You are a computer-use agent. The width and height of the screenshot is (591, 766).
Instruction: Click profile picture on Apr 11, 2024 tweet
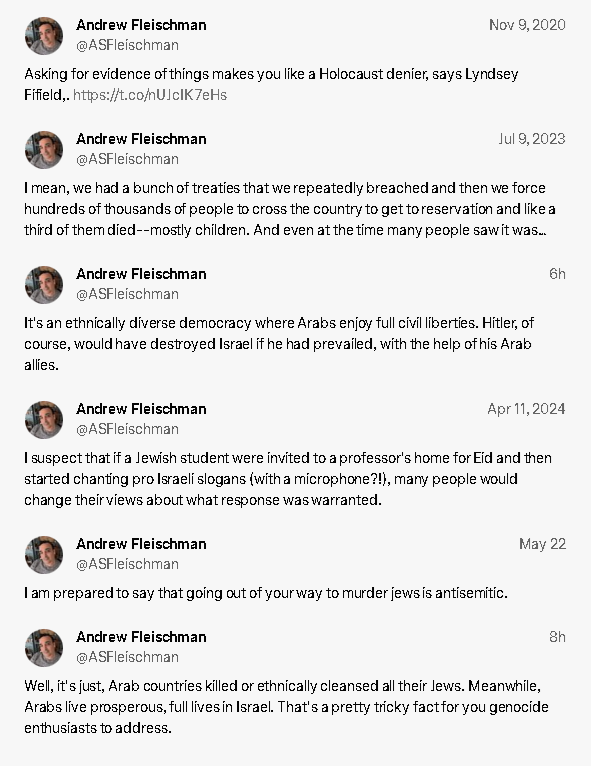44,420
